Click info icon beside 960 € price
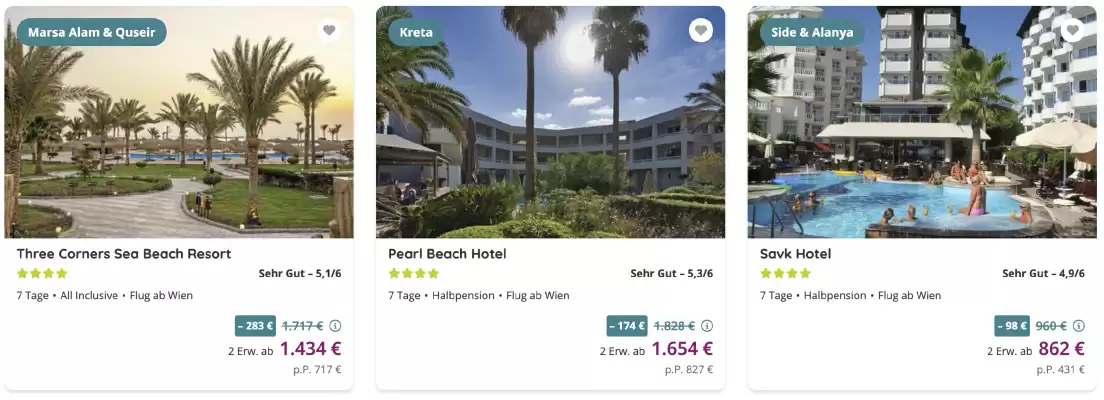Viewport: 1104px width, 400px height. (x=1079, y=326)
